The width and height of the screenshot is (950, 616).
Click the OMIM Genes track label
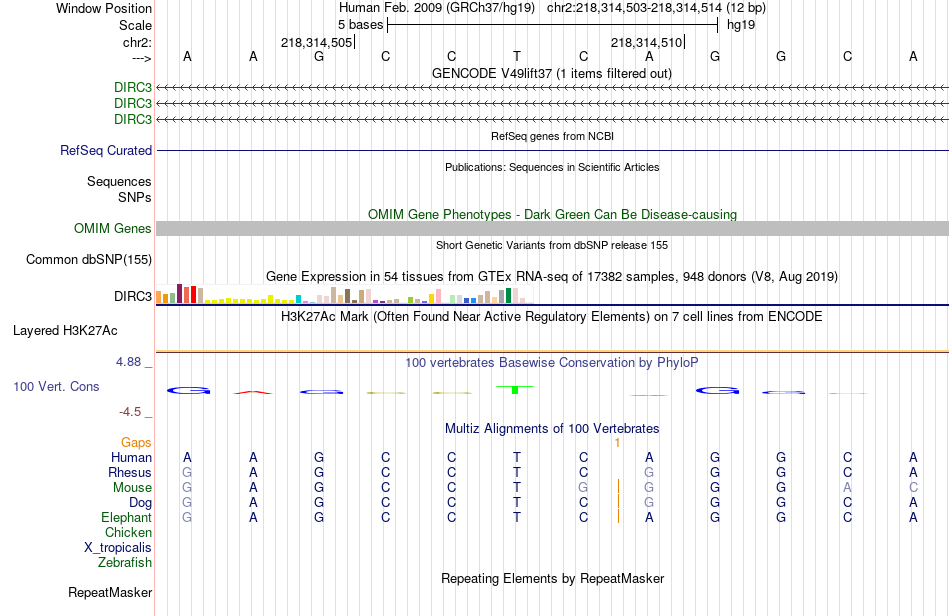[112, 228]
